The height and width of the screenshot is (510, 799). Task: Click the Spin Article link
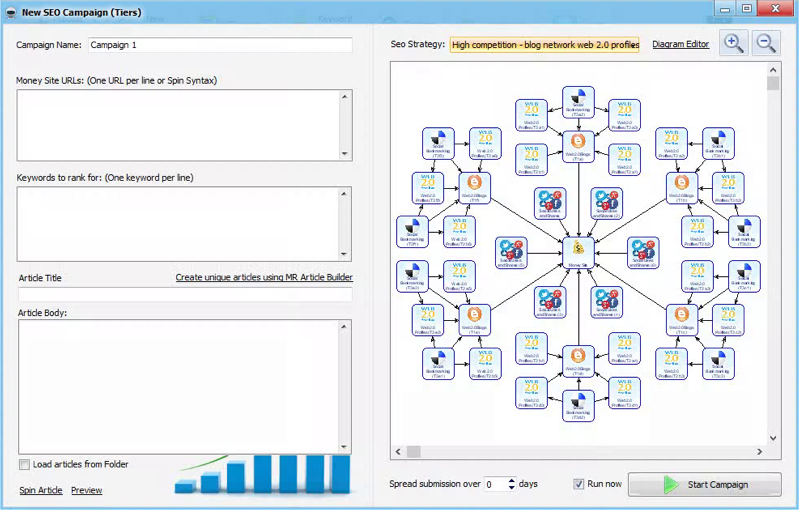(41, 491)
